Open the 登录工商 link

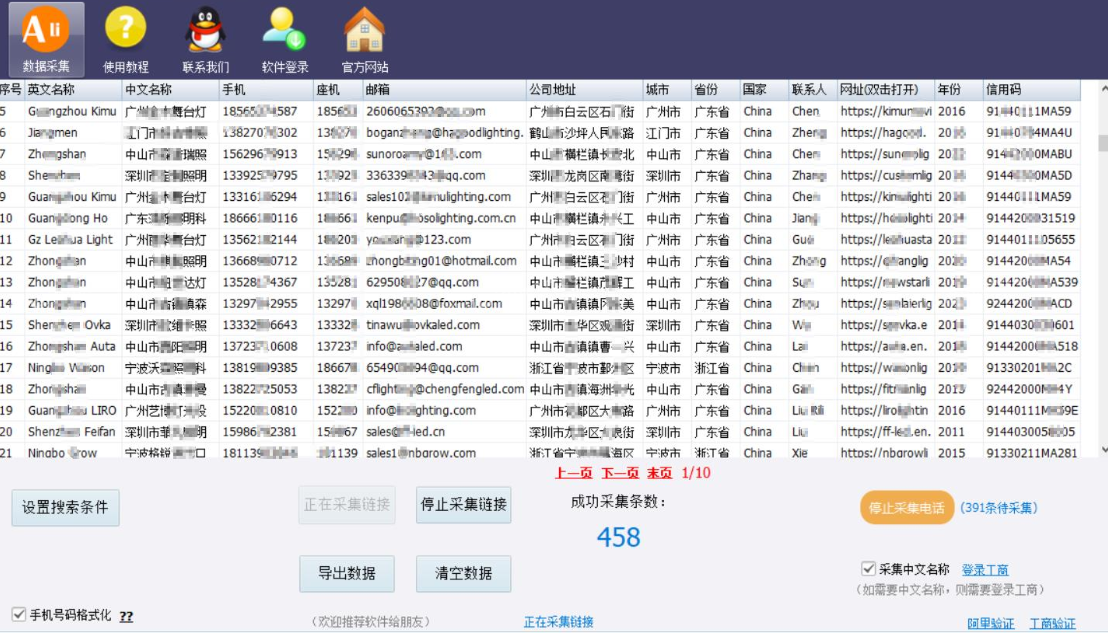point(984,570)
